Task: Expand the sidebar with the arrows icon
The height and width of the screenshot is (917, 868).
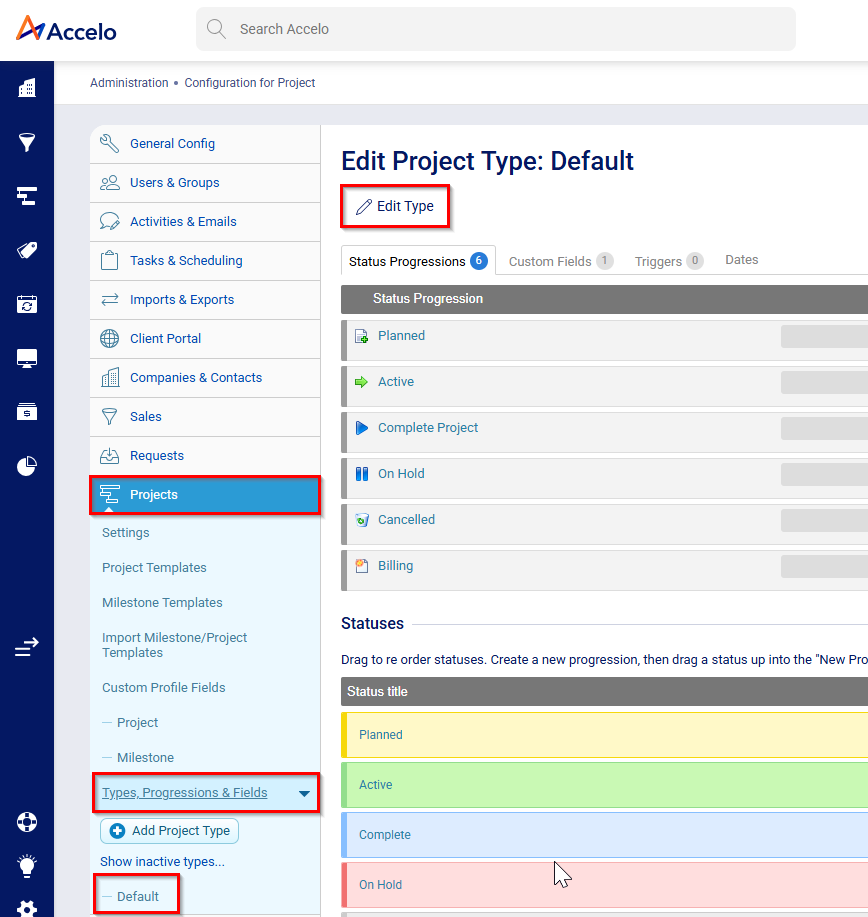Action: point(27,647)
